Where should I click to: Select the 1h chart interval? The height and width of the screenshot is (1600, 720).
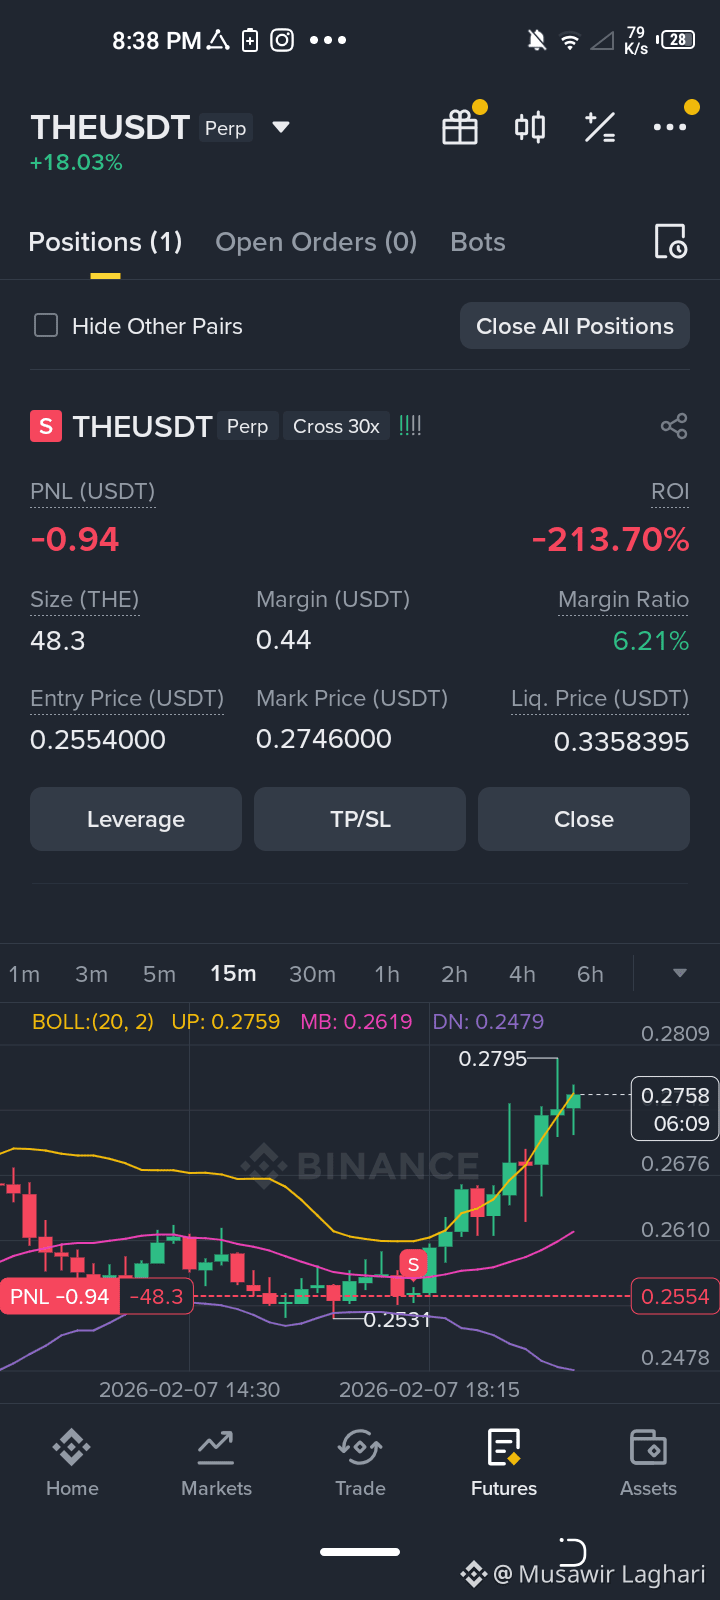coord(387,974)
